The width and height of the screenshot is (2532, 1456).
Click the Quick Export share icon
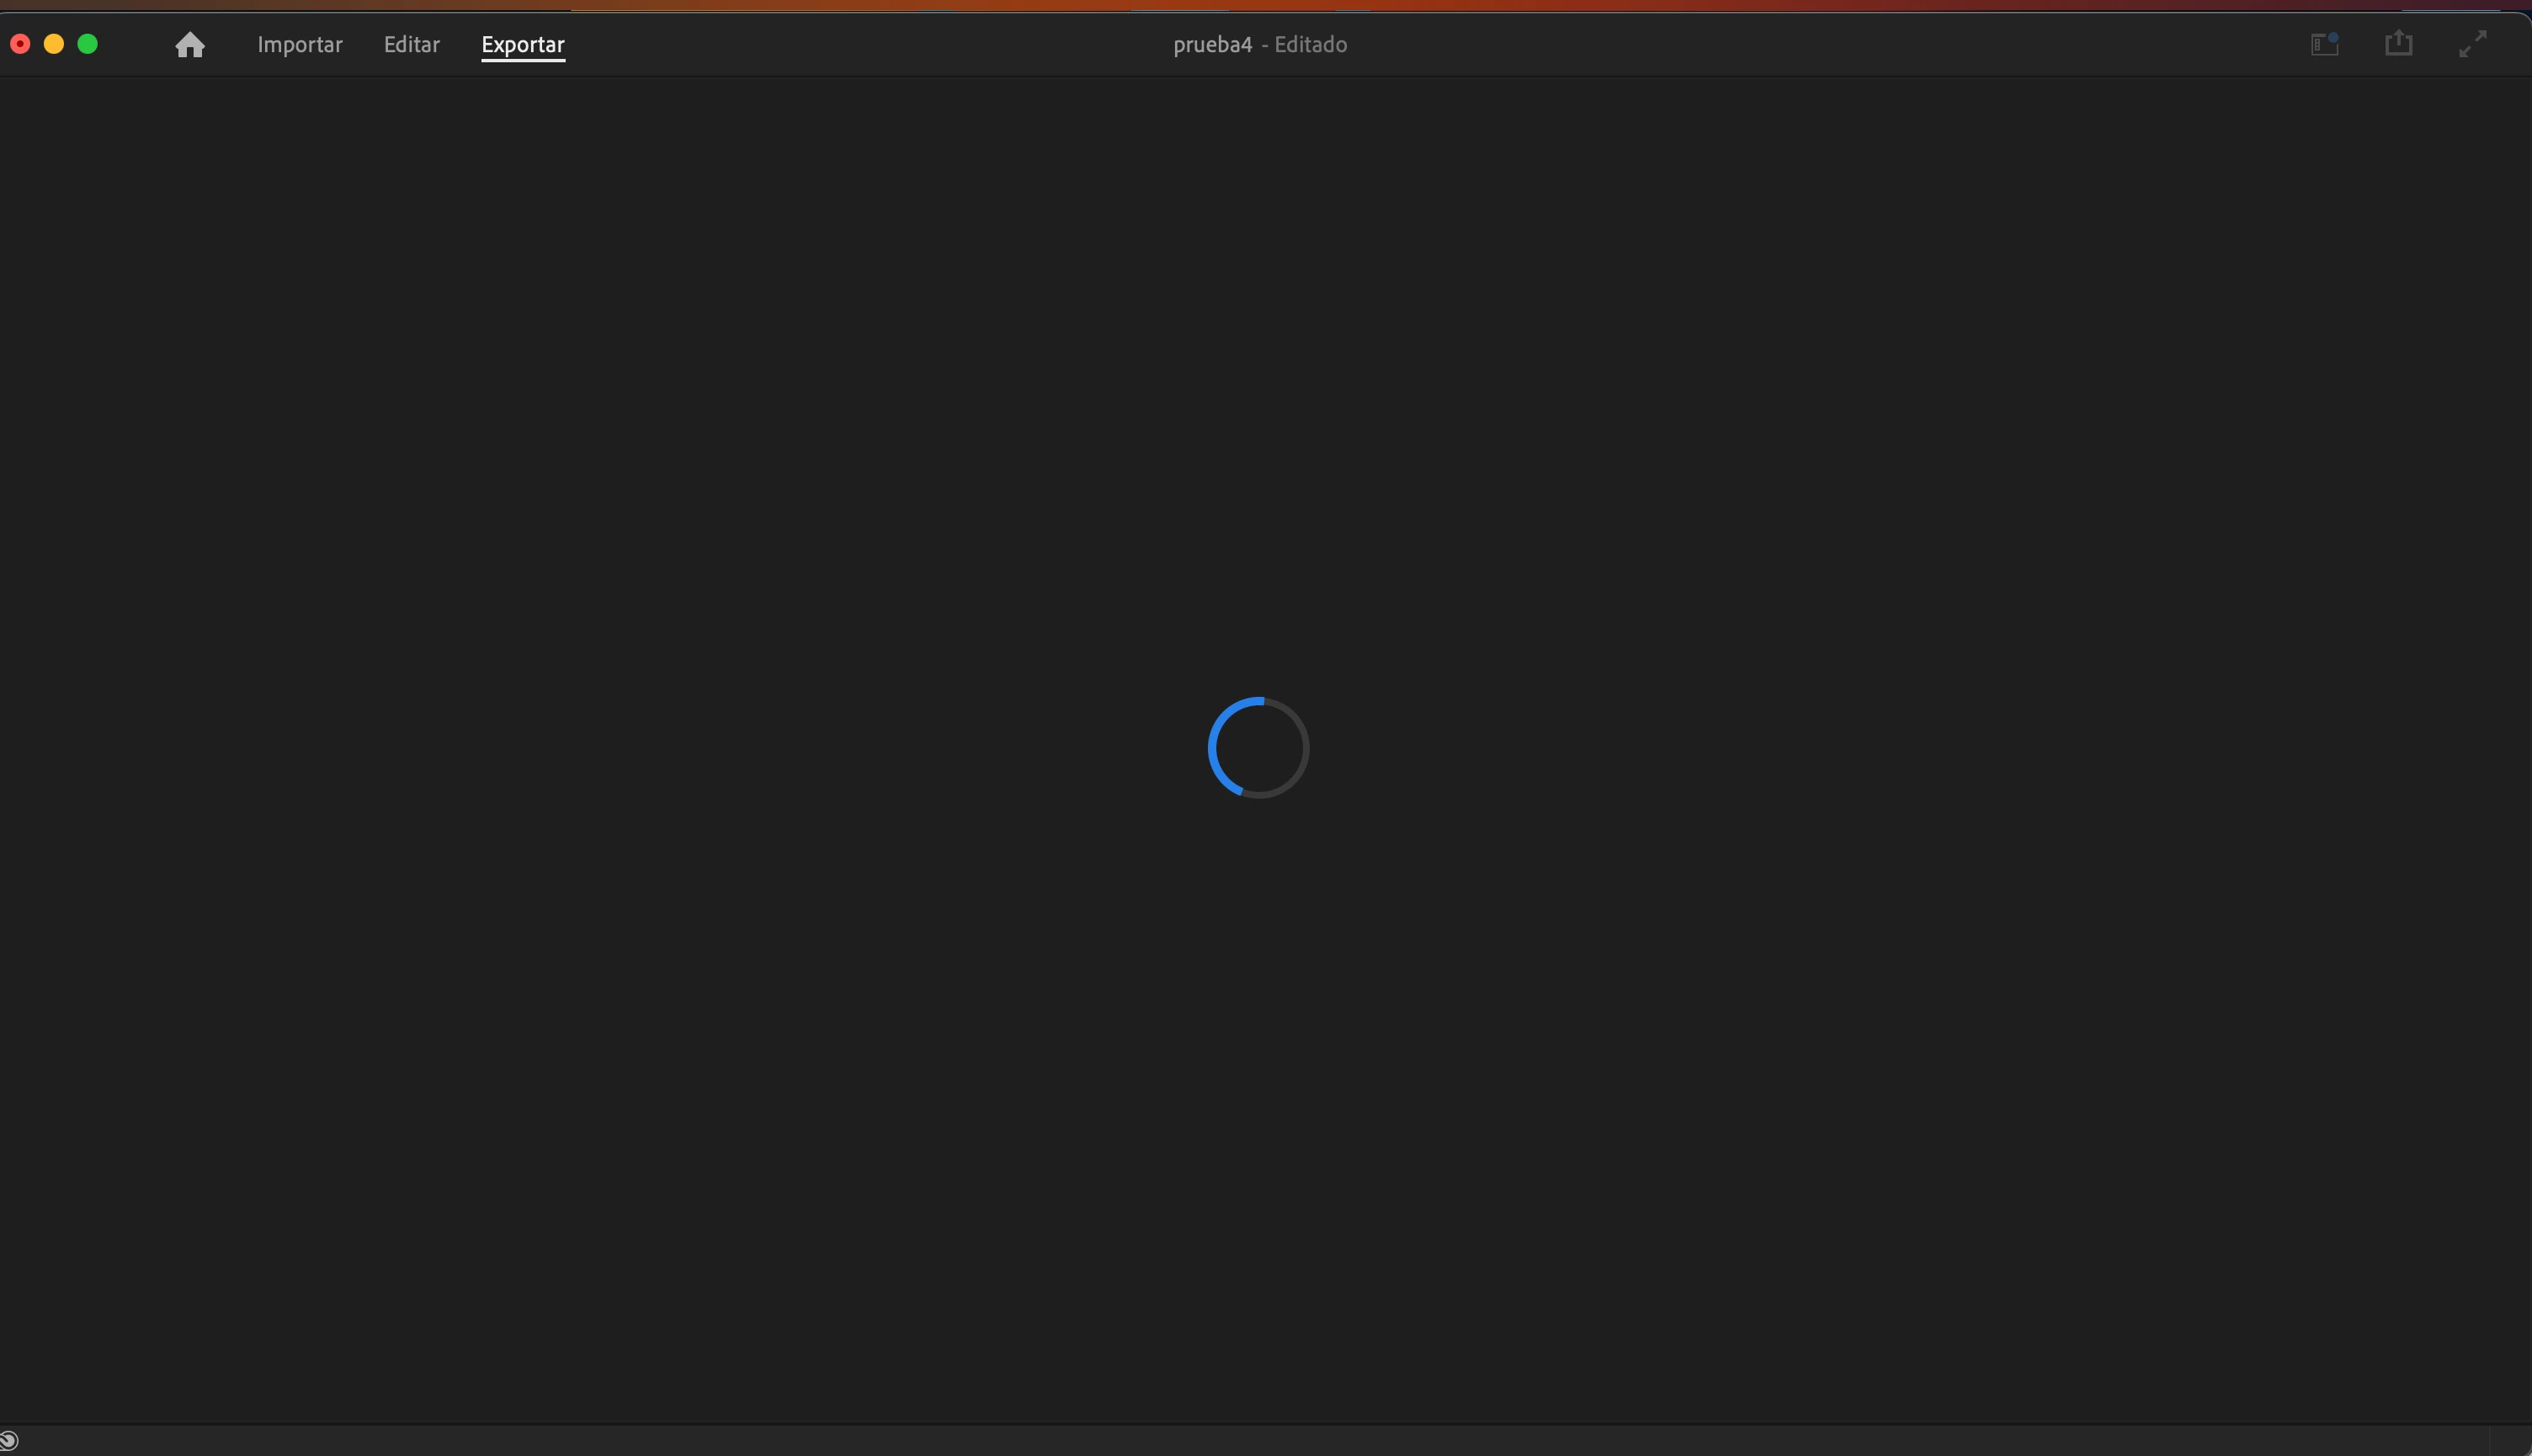pos(2398,44)
